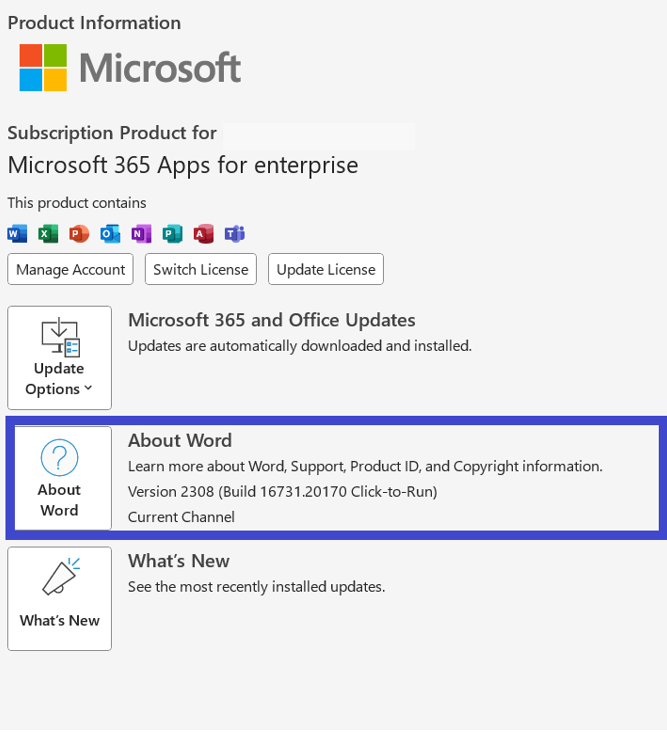
Task: Click the Switch License button
Action: [201, 269]
